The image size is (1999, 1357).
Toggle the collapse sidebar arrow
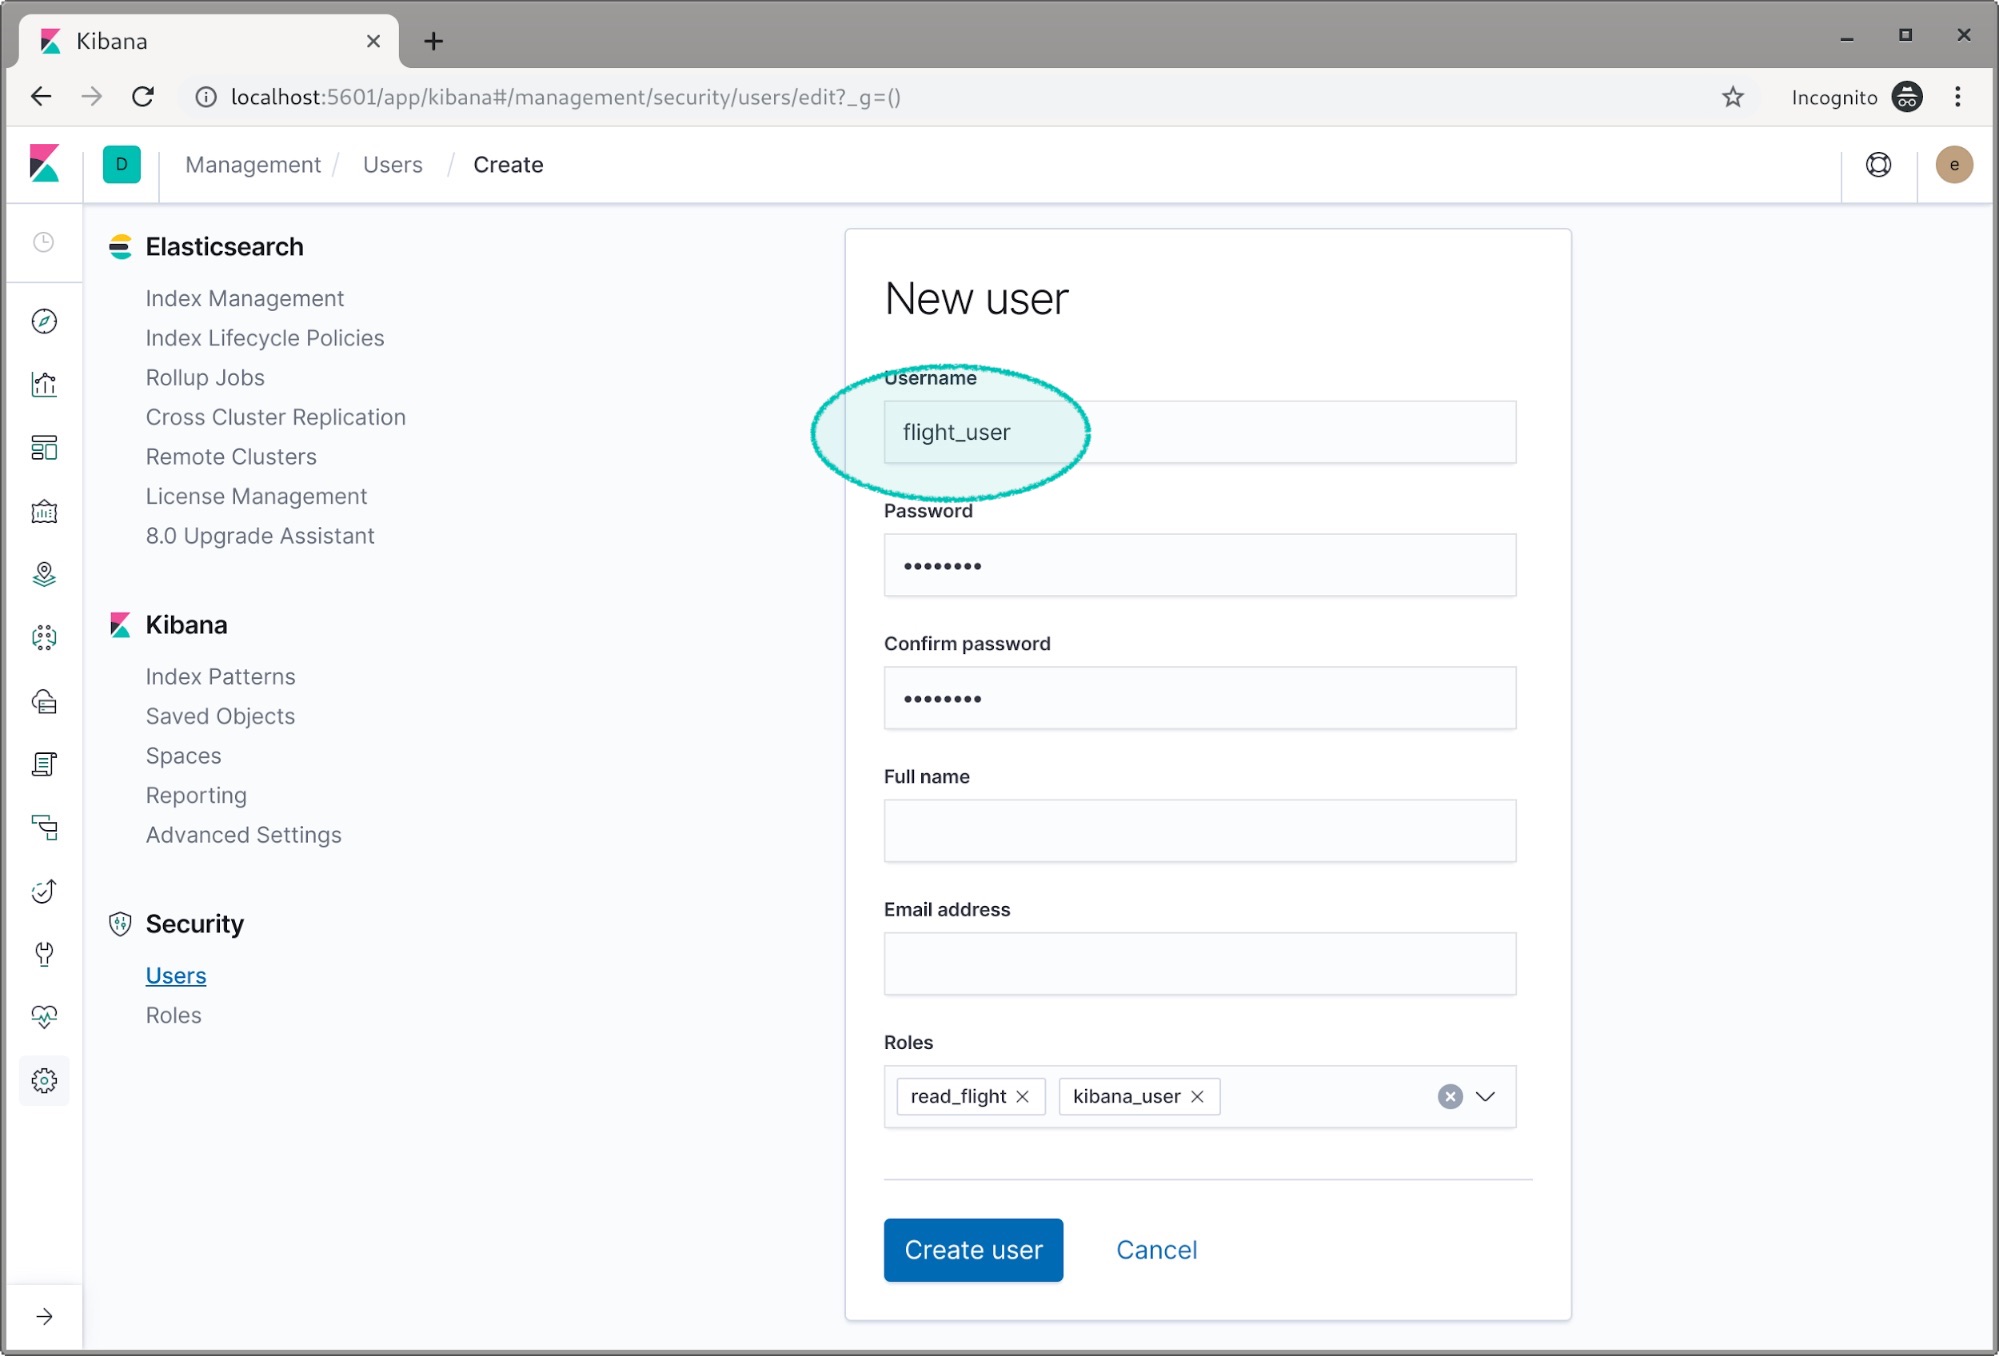44,1316
